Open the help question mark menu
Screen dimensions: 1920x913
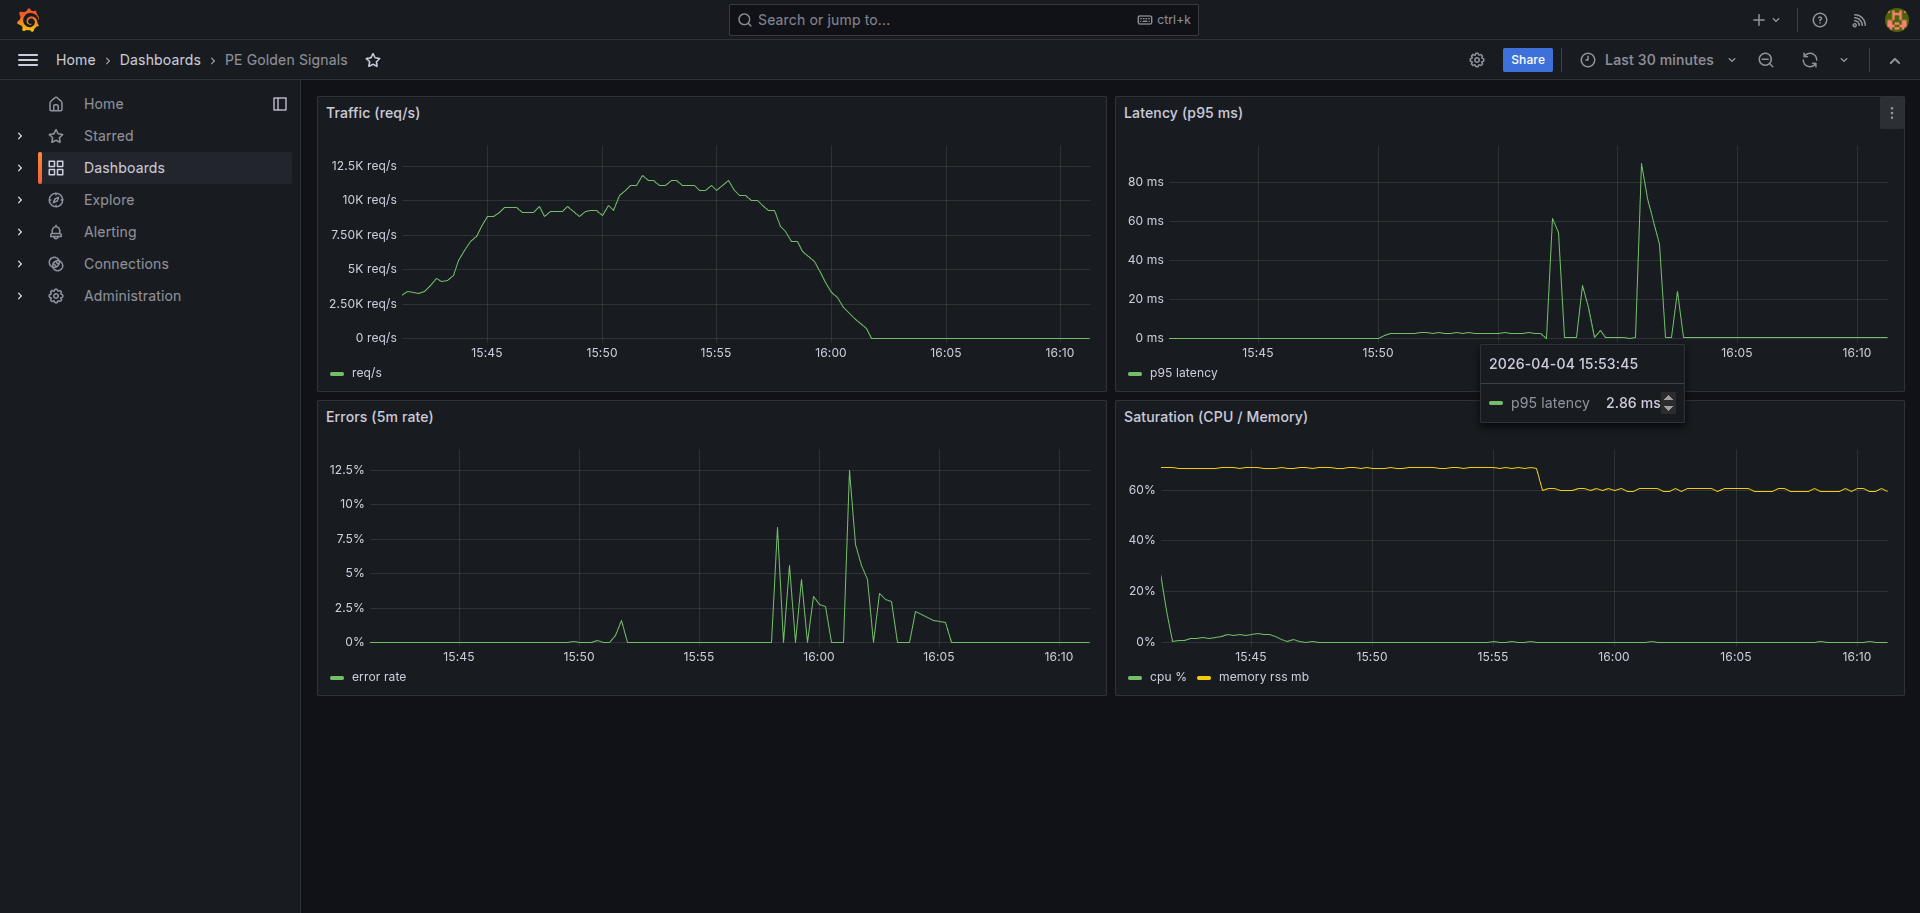(x=1820, y=20)
